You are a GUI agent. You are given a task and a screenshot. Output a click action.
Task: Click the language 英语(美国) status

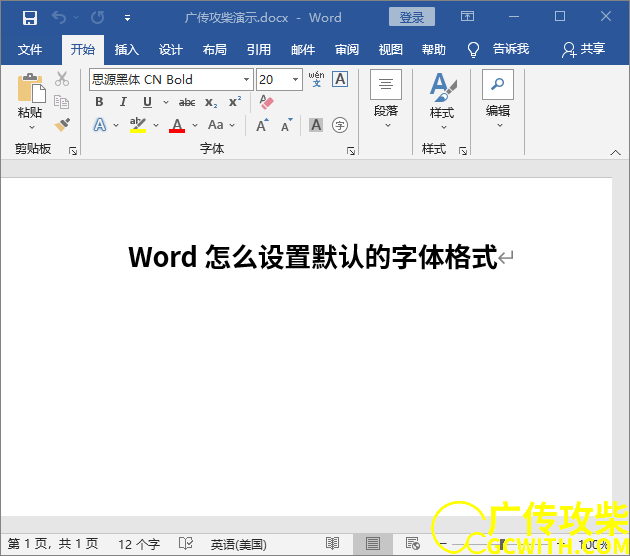pos(239,545)
